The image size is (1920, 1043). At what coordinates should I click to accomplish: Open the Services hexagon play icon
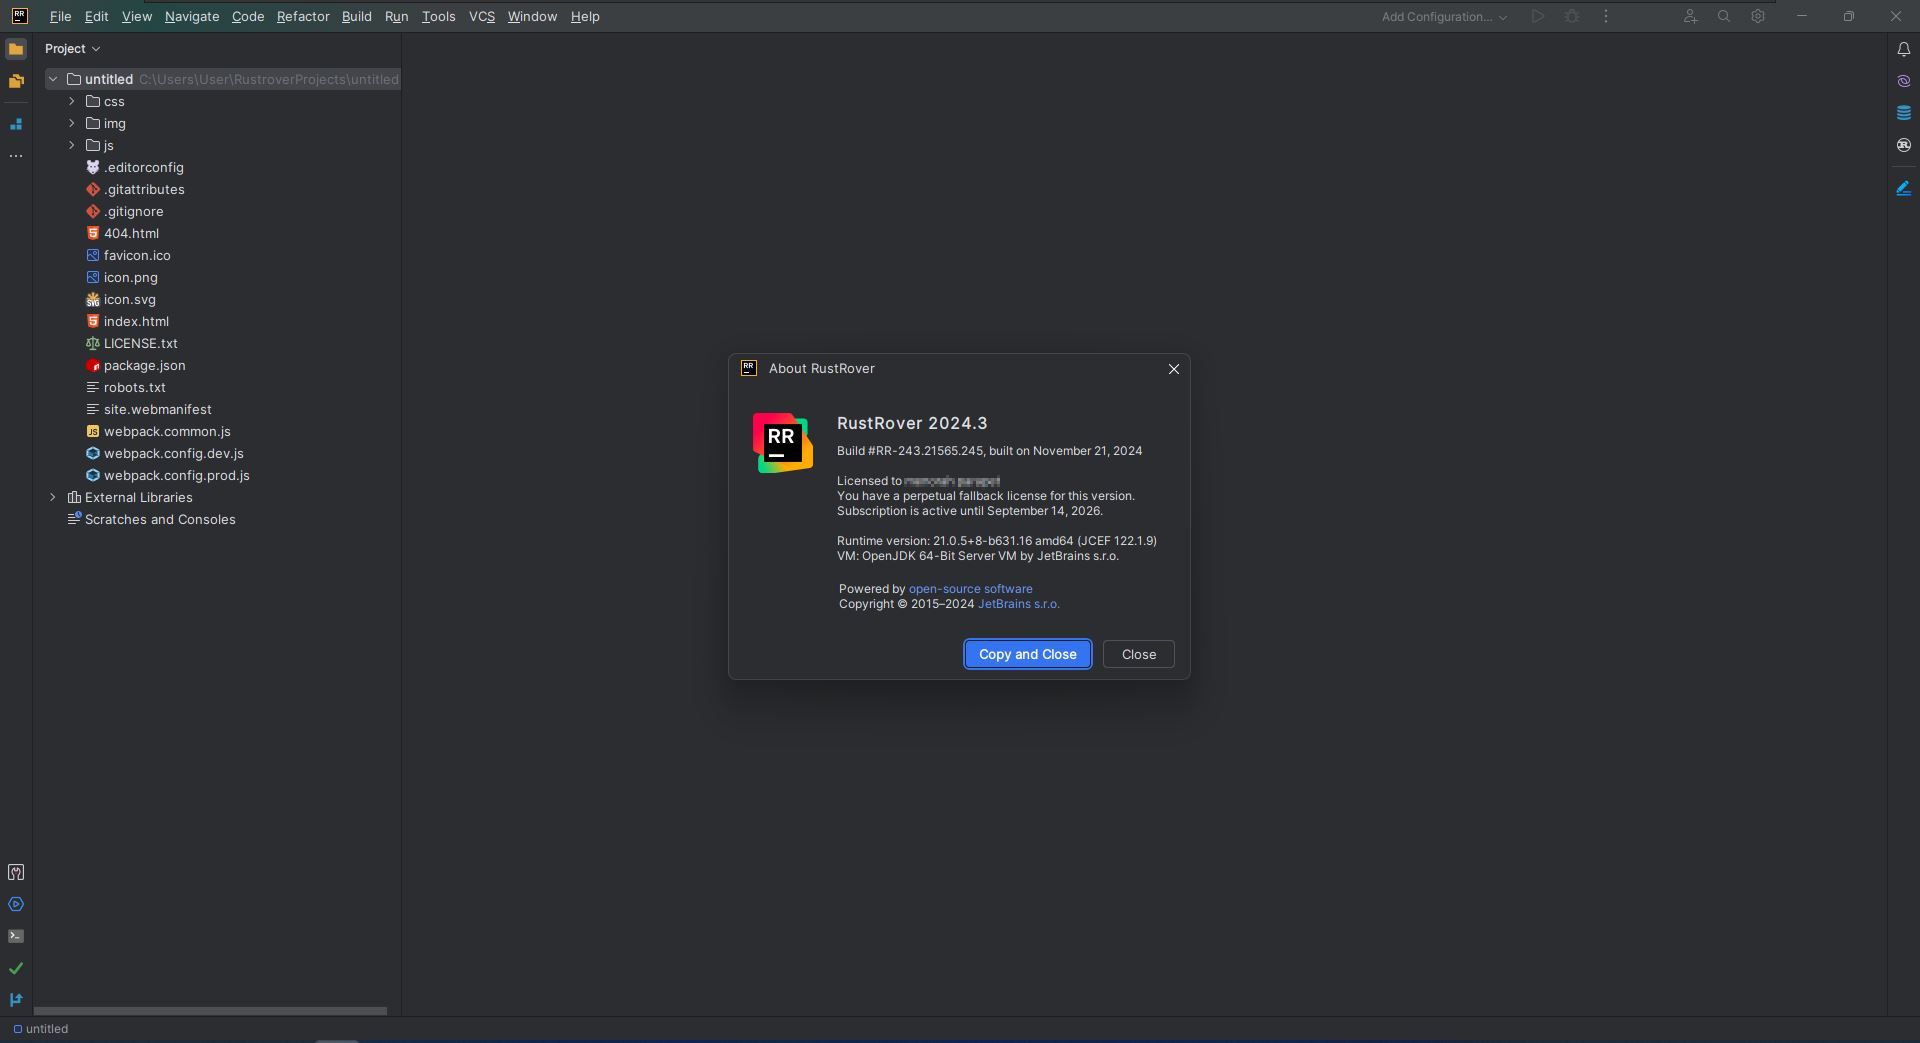point(16,904)
